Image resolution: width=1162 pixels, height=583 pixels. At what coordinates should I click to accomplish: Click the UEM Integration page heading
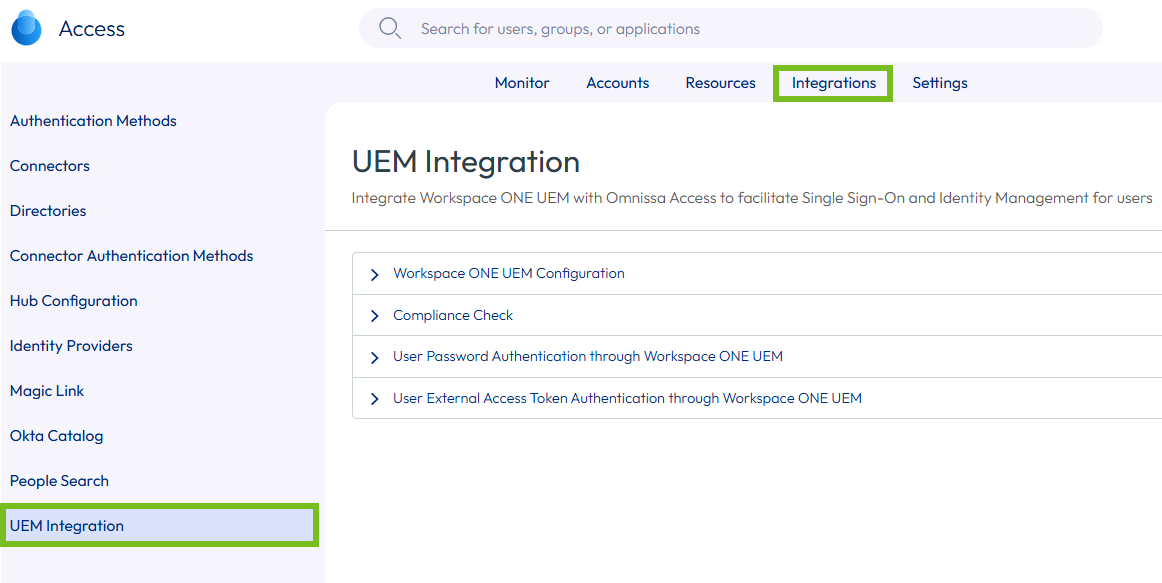coord(465,162)
